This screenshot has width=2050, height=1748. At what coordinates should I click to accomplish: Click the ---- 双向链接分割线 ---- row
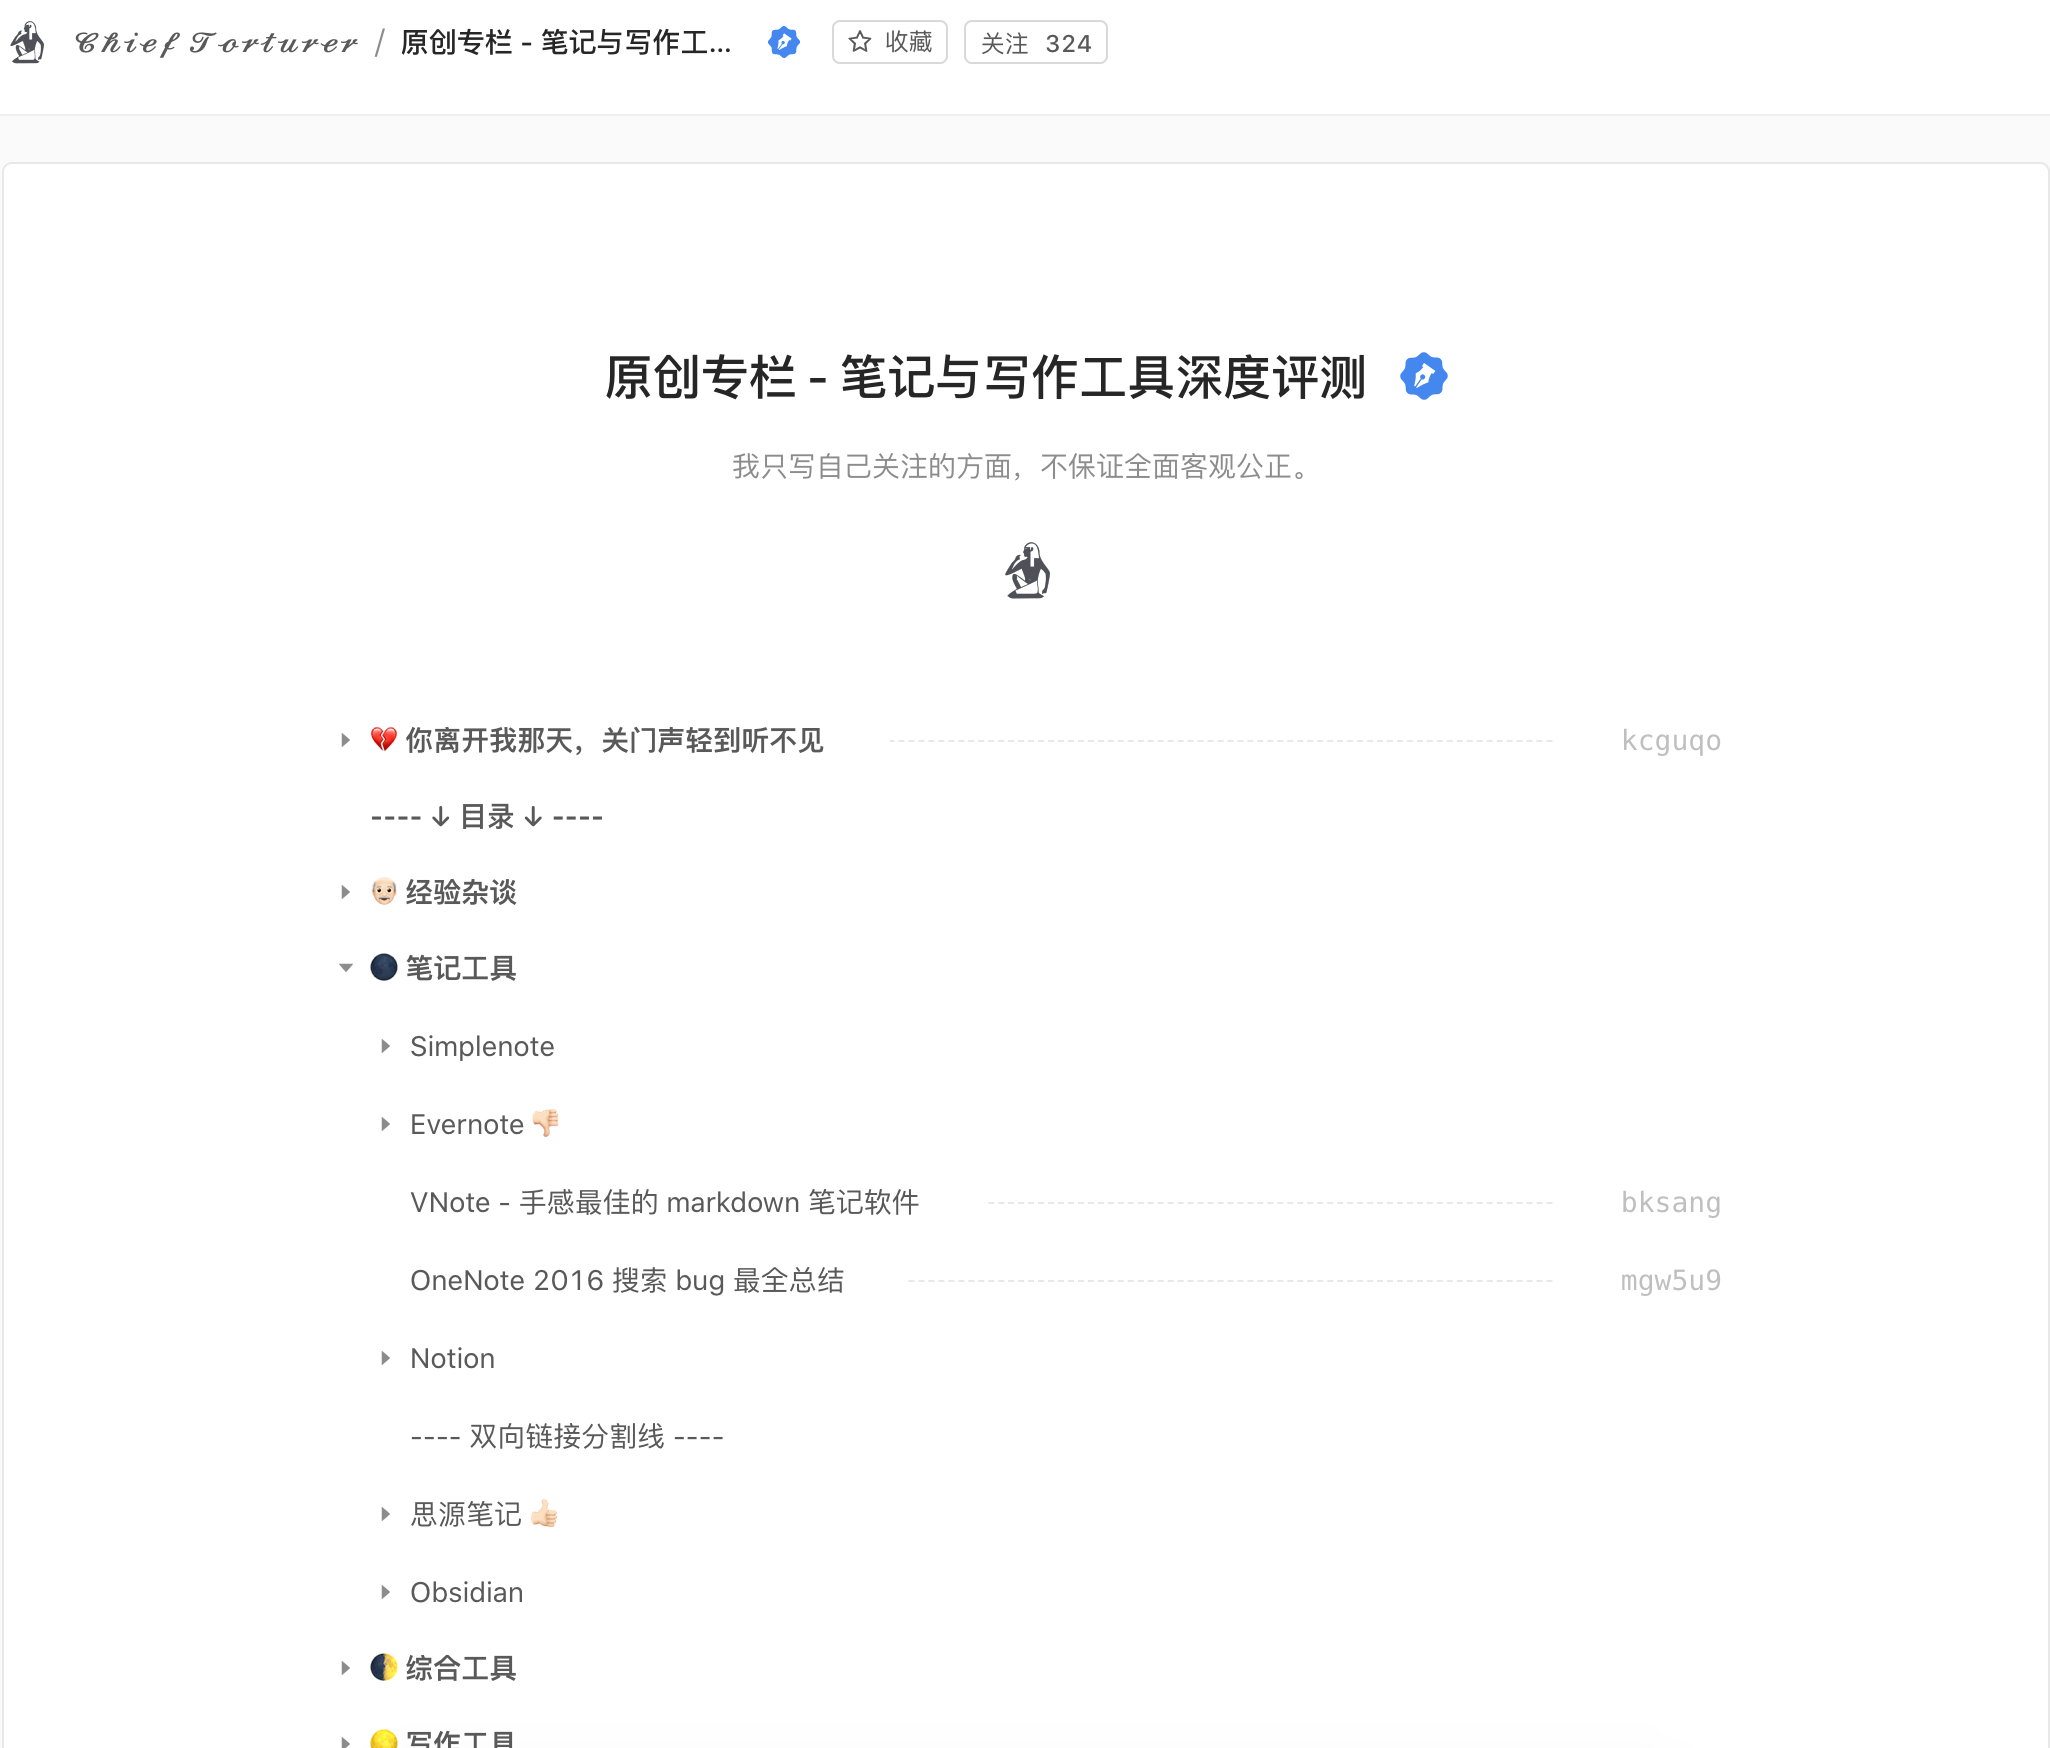(567, 1436)
